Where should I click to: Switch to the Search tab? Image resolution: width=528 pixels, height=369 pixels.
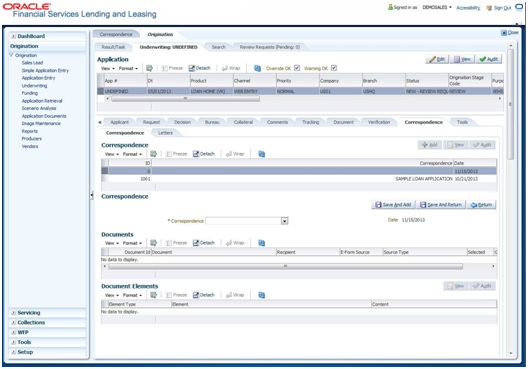tap(219, 47)
